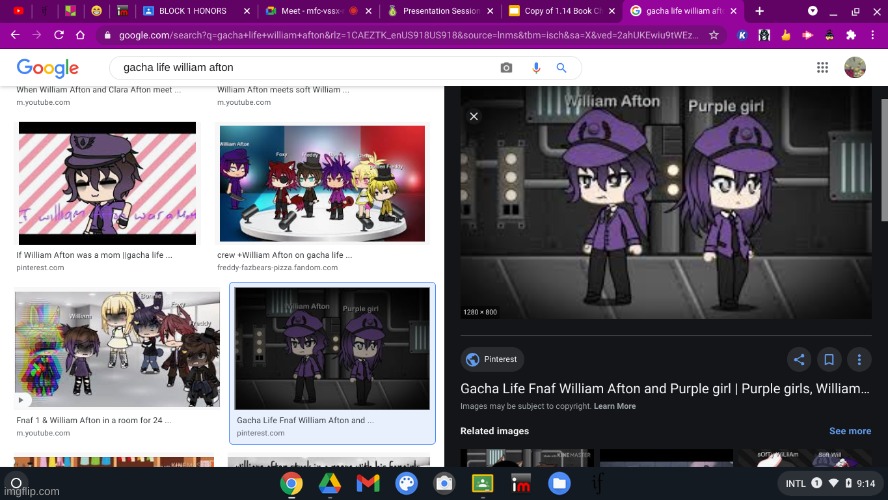Open the K extension icon
The height and width of the screenshot is (500, 888).
[x=742, y=35]
